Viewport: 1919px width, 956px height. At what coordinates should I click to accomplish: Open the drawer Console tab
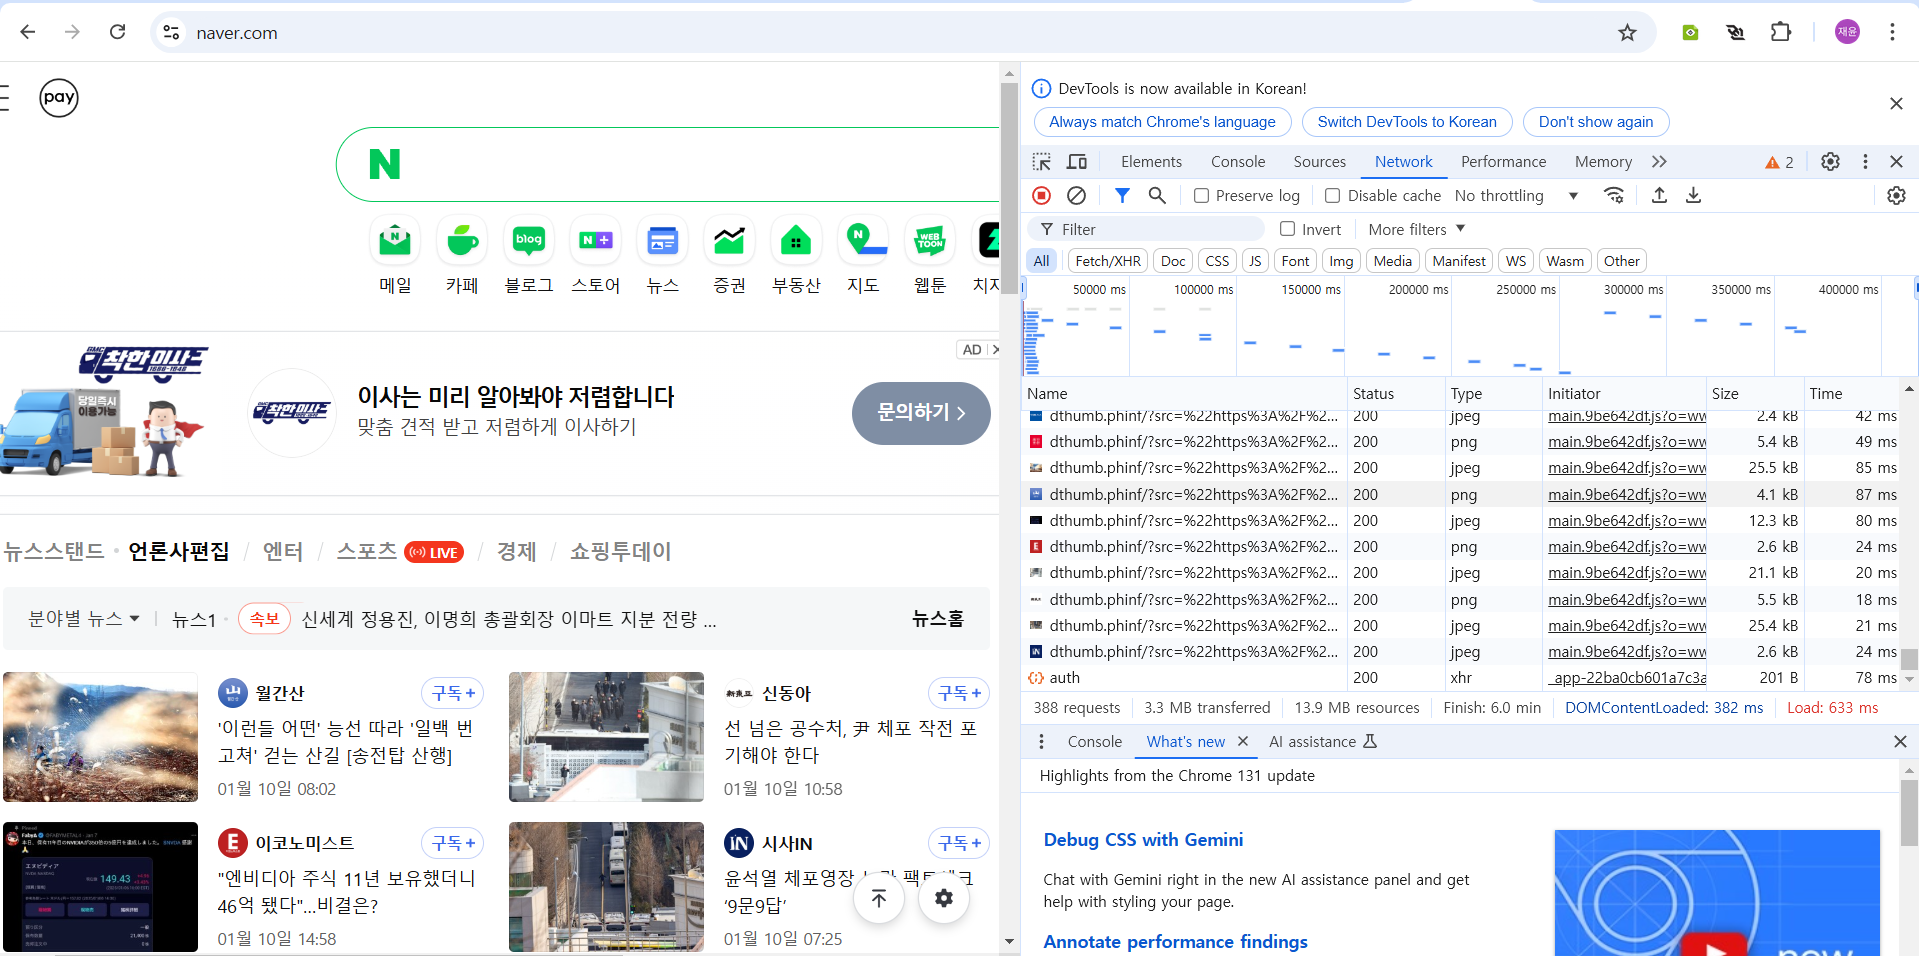pyautogui.click(x=1094, y=742)
